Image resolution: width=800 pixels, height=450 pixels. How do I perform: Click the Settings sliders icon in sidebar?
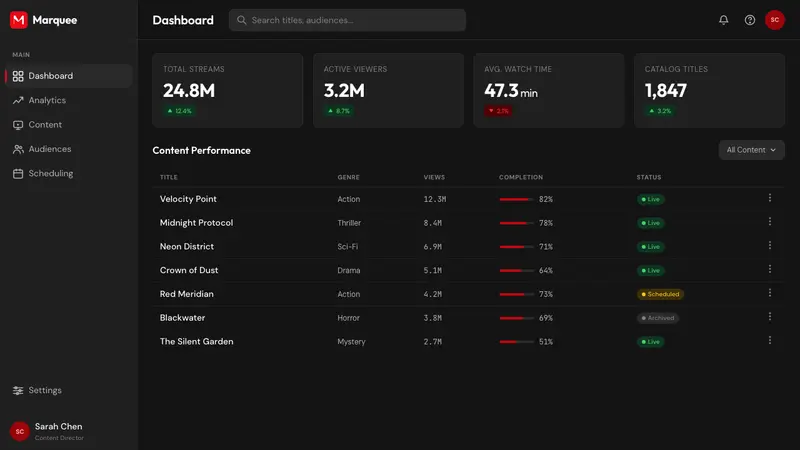tap(18, 390)
